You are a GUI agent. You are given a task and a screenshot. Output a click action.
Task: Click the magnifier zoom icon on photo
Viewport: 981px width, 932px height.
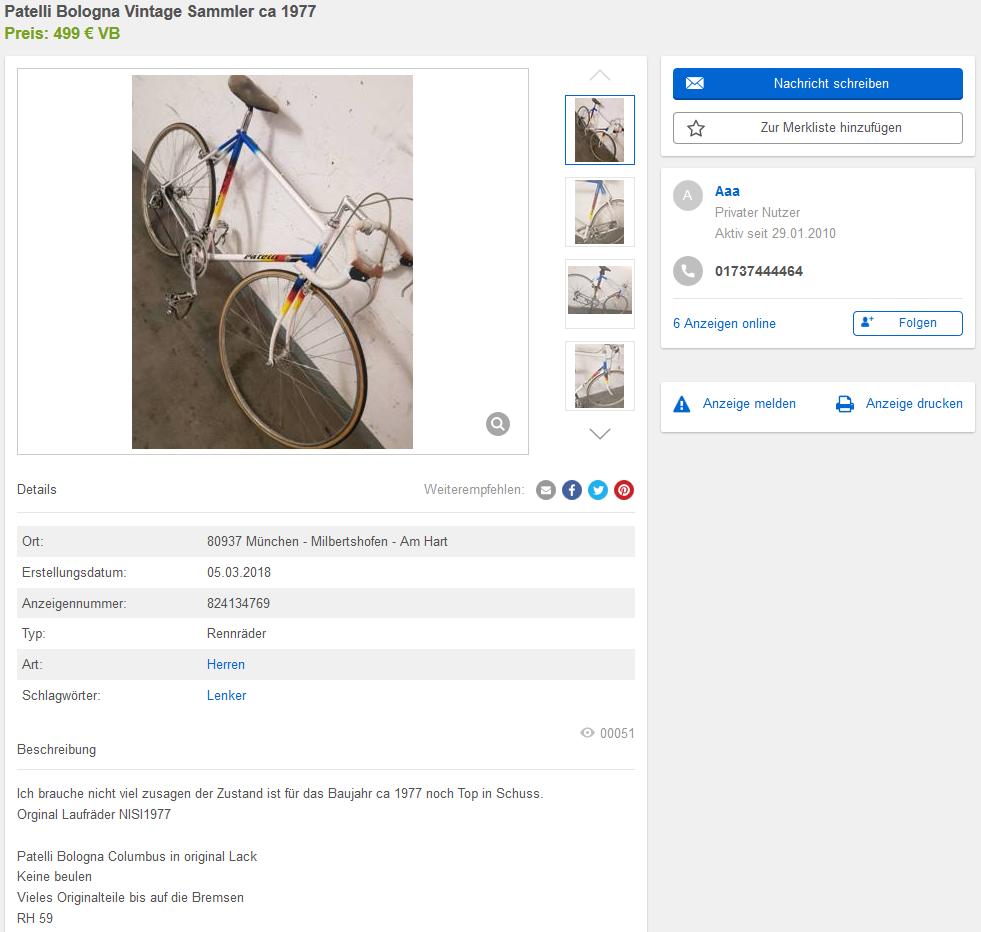[498, 424]
